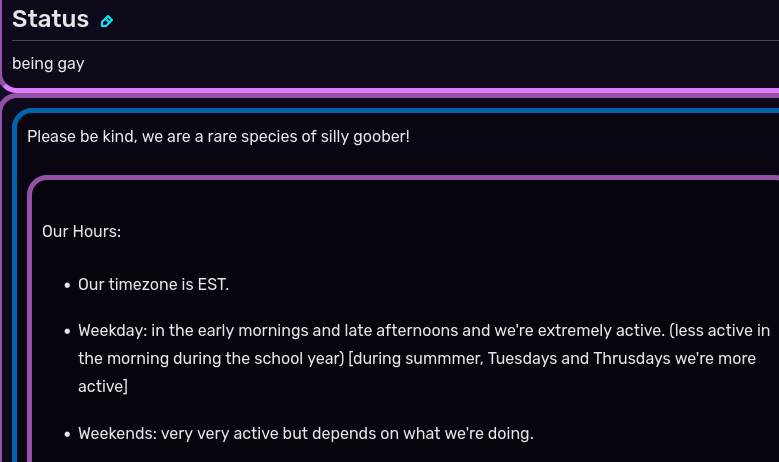Click the bullet before "Weekends"
The height and width of the screenshot is (462, 779).
68,434
